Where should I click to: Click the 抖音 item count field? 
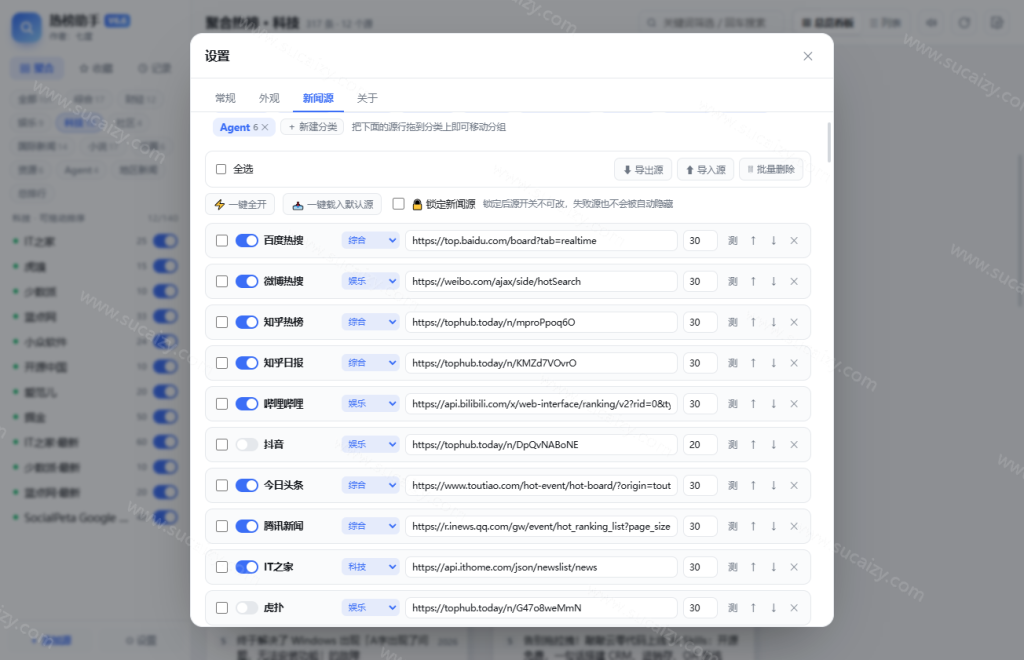(700, 445)
